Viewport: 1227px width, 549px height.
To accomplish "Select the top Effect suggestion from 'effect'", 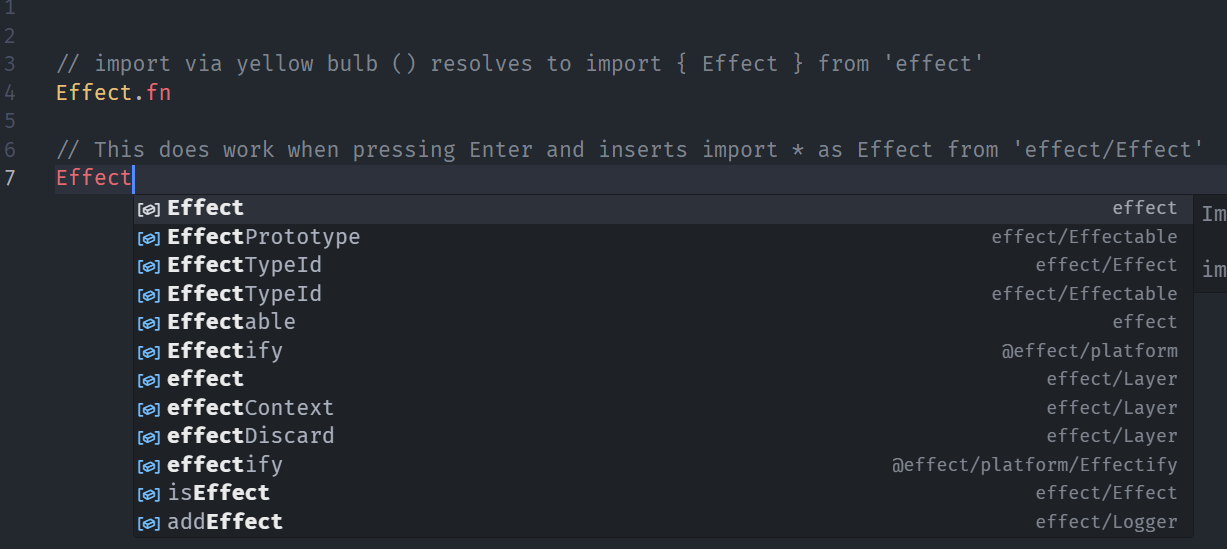I will click(205, 208).
